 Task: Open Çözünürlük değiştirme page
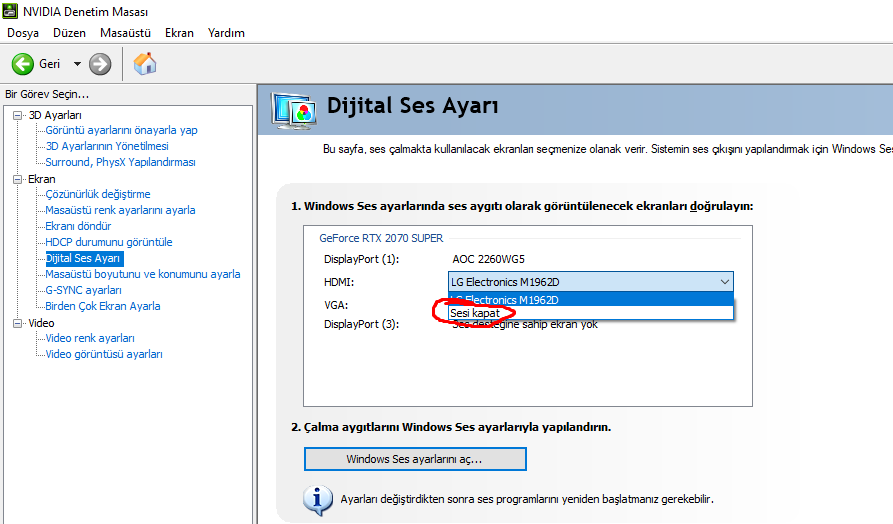pos(98,194)
